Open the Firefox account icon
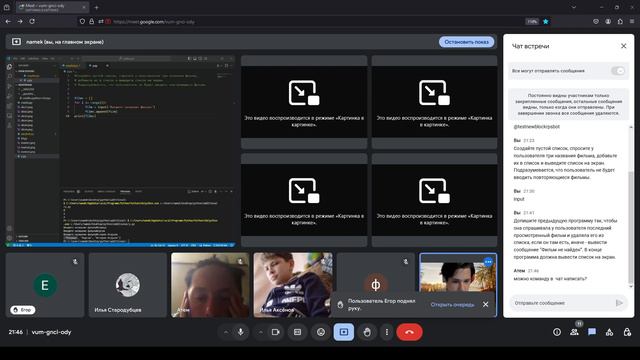This screenshot has width=640, height=360. pos(608,22)
